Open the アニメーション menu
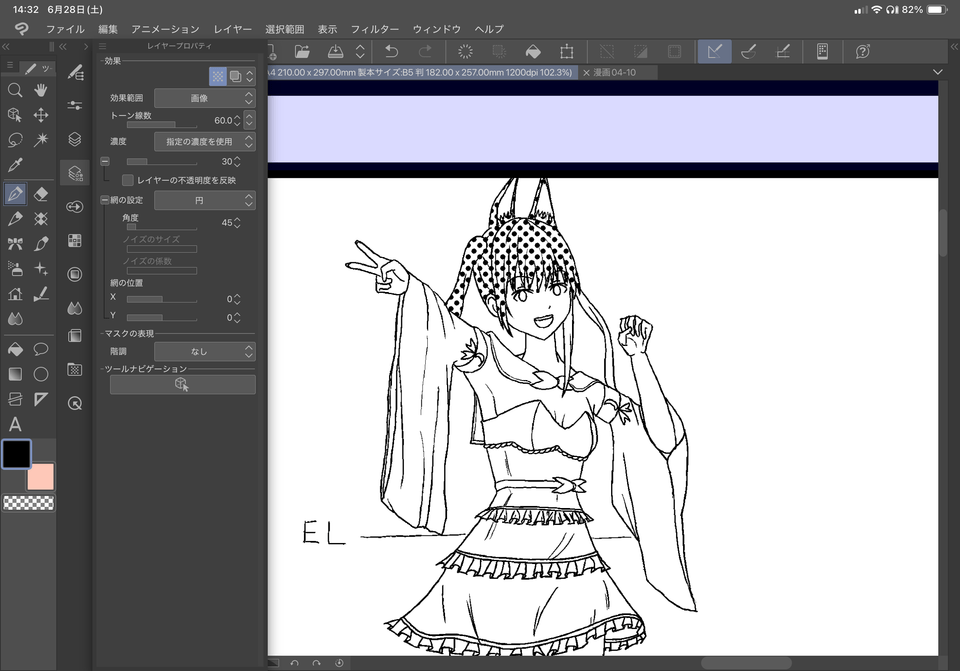This screenshot has width=960, height=671. pyautogui.click(x=165, y=29)
